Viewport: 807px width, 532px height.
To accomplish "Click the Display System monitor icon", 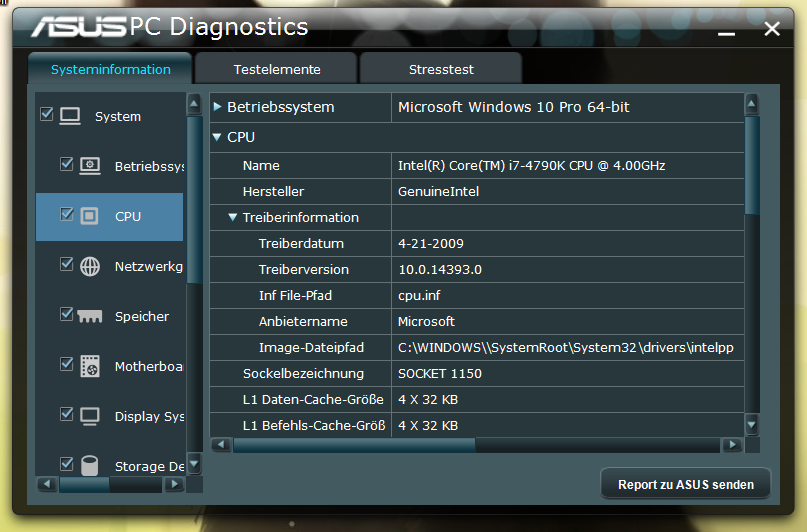I will coord(90,416).
